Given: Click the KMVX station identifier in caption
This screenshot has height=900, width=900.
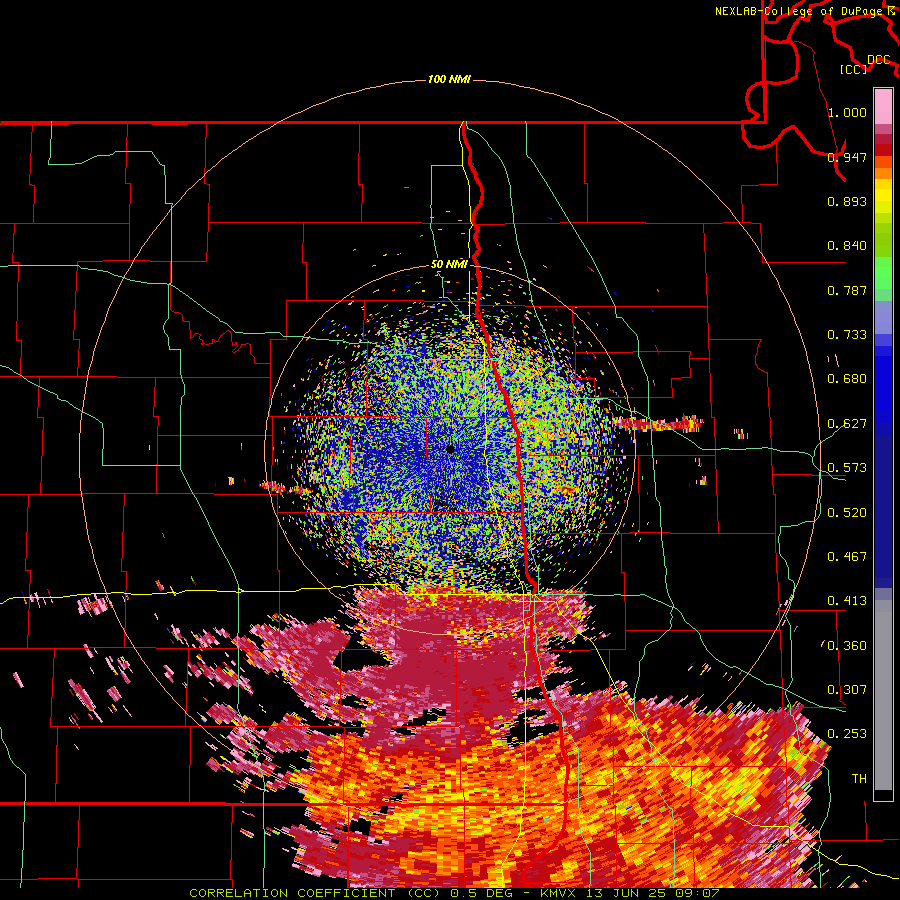Looking at the screenshot, I should click(x=559, y=893).
